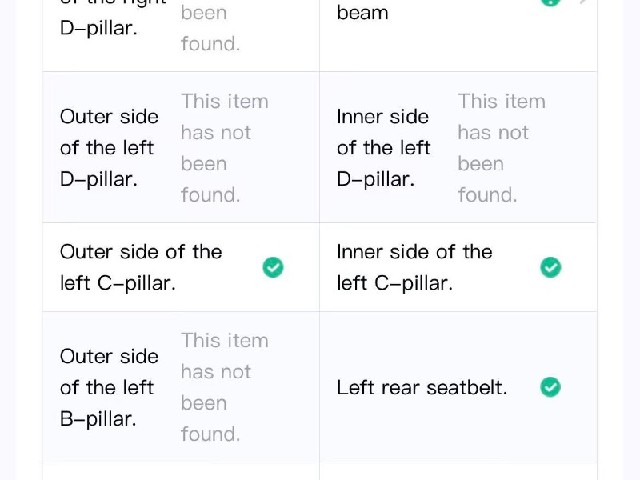Image resolution: width=640 pixels, height=480 pixels.
Task: Click the Left rear seatbelt green checkmark
Action: point(551,387)
